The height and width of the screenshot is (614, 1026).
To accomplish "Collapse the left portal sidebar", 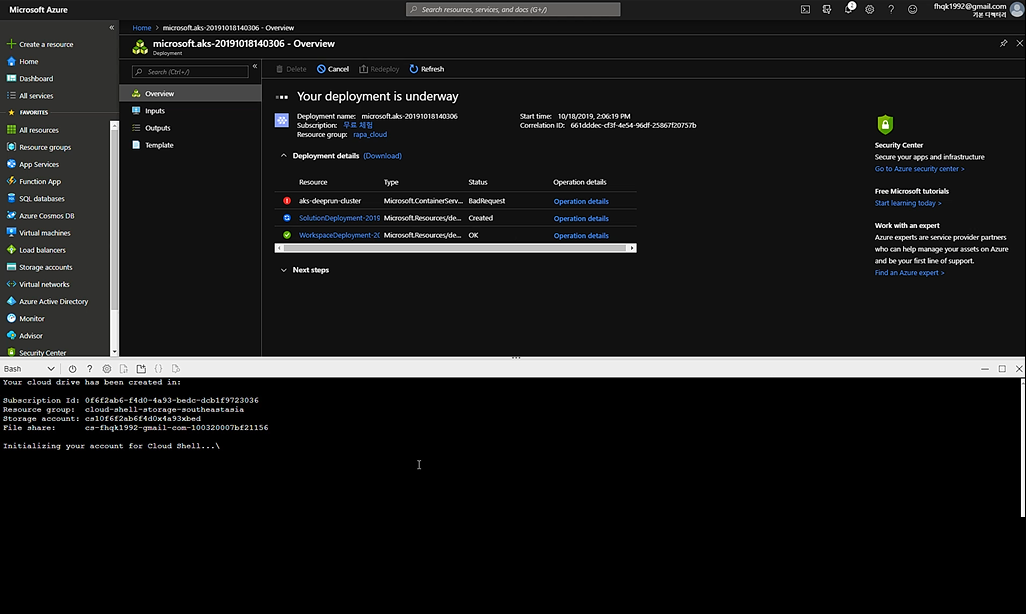I will tap(111, 27).
